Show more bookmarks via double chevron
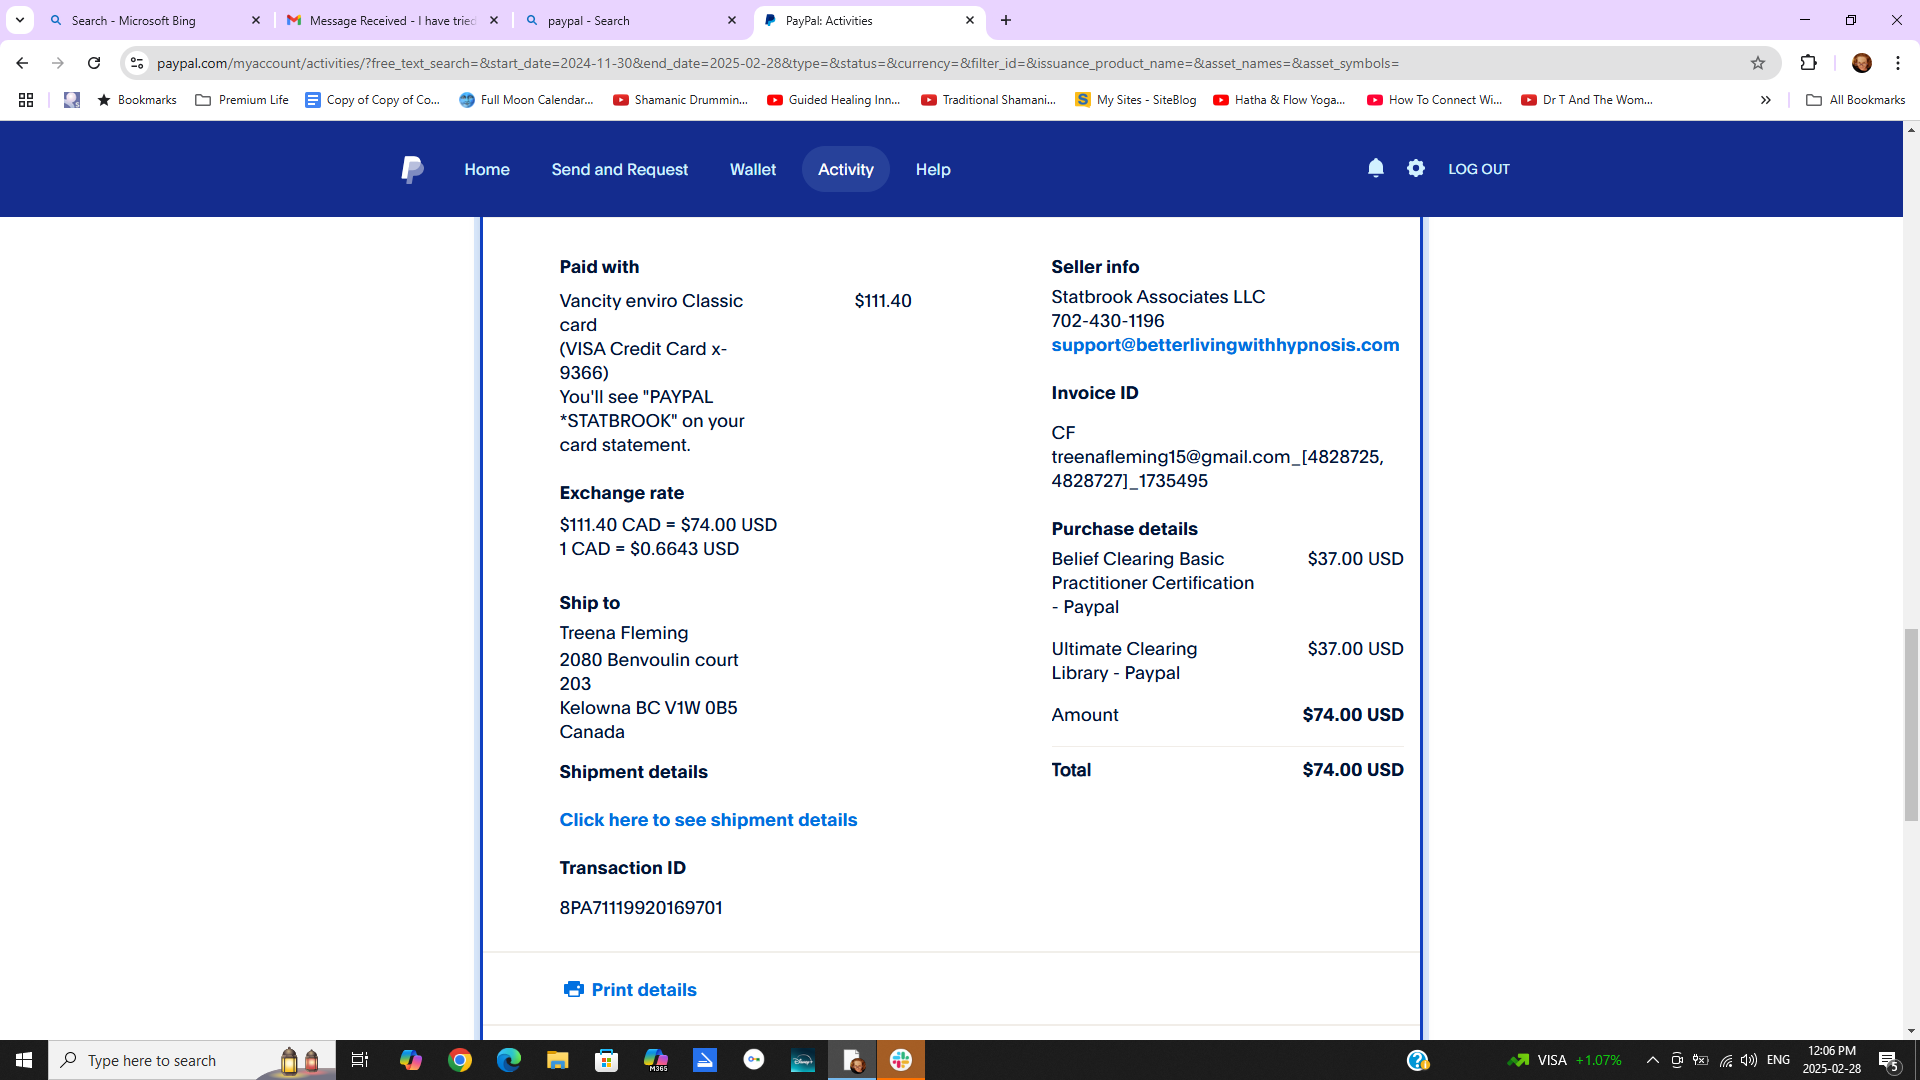Image resolution: width=1920 pixels, height=1080 pixels. tap(1765, 100)
